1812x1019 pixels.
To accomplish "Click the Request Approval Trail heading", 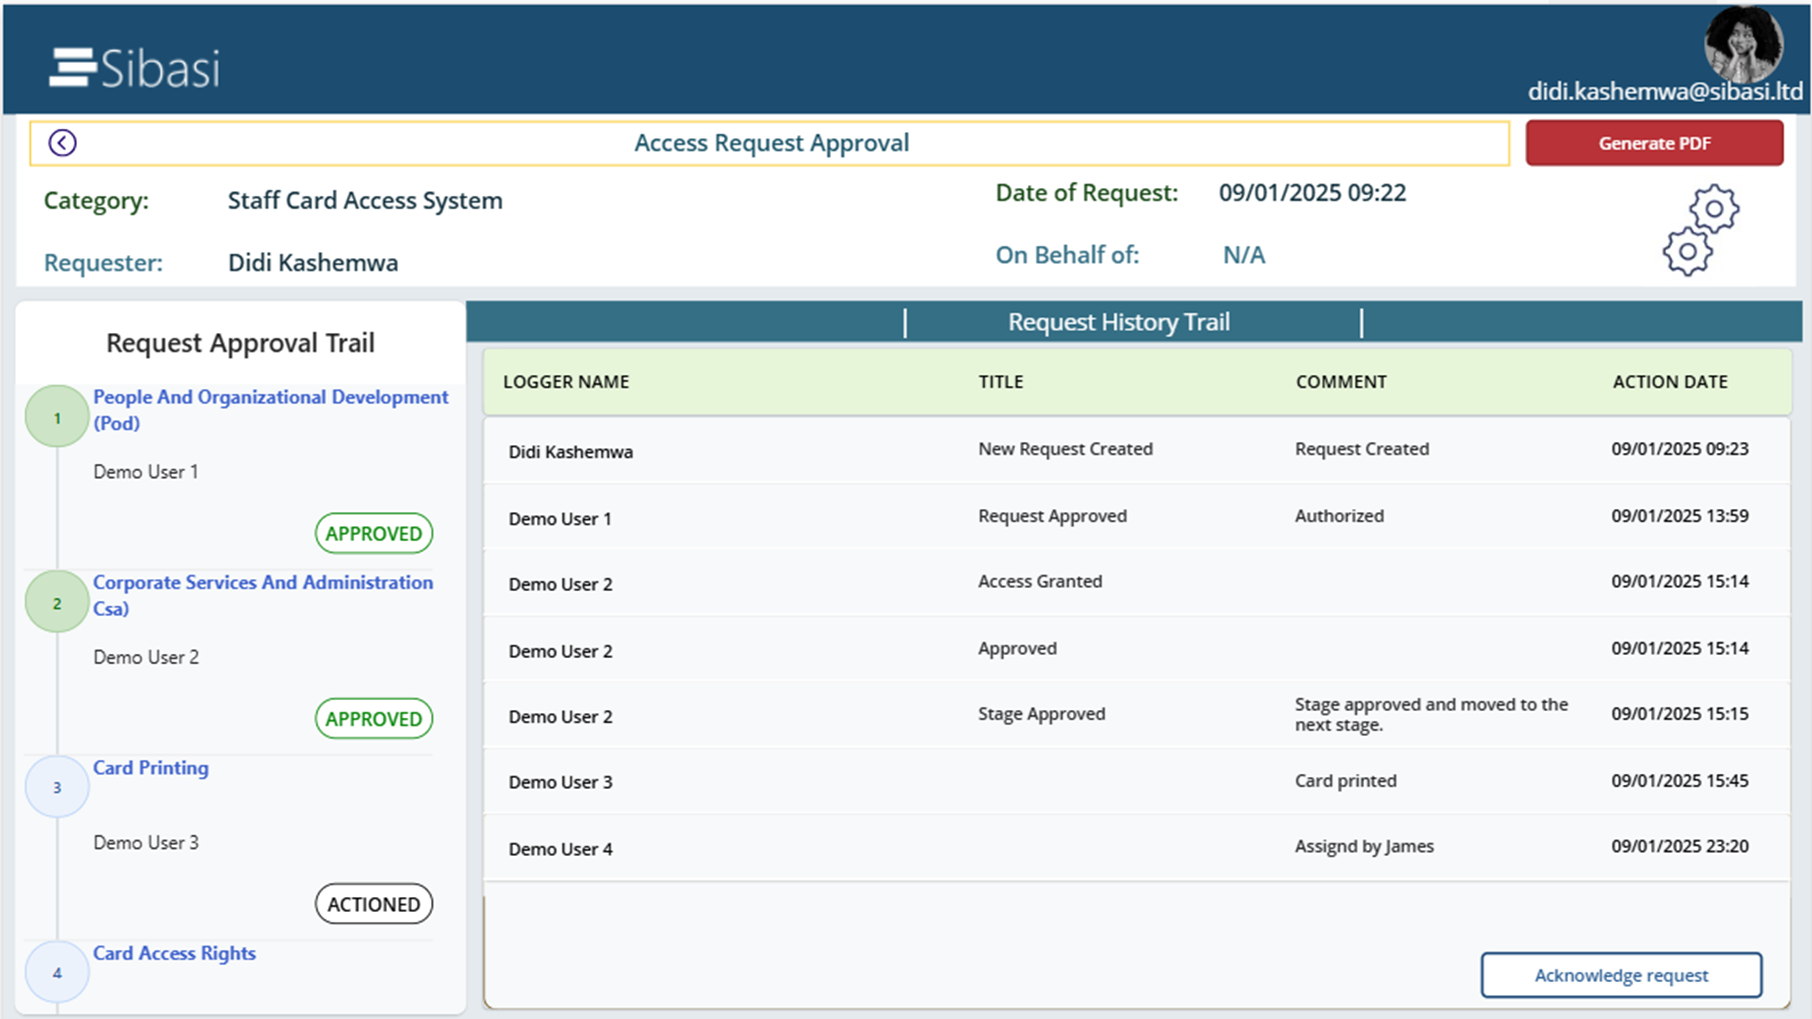I will point(240,343).
